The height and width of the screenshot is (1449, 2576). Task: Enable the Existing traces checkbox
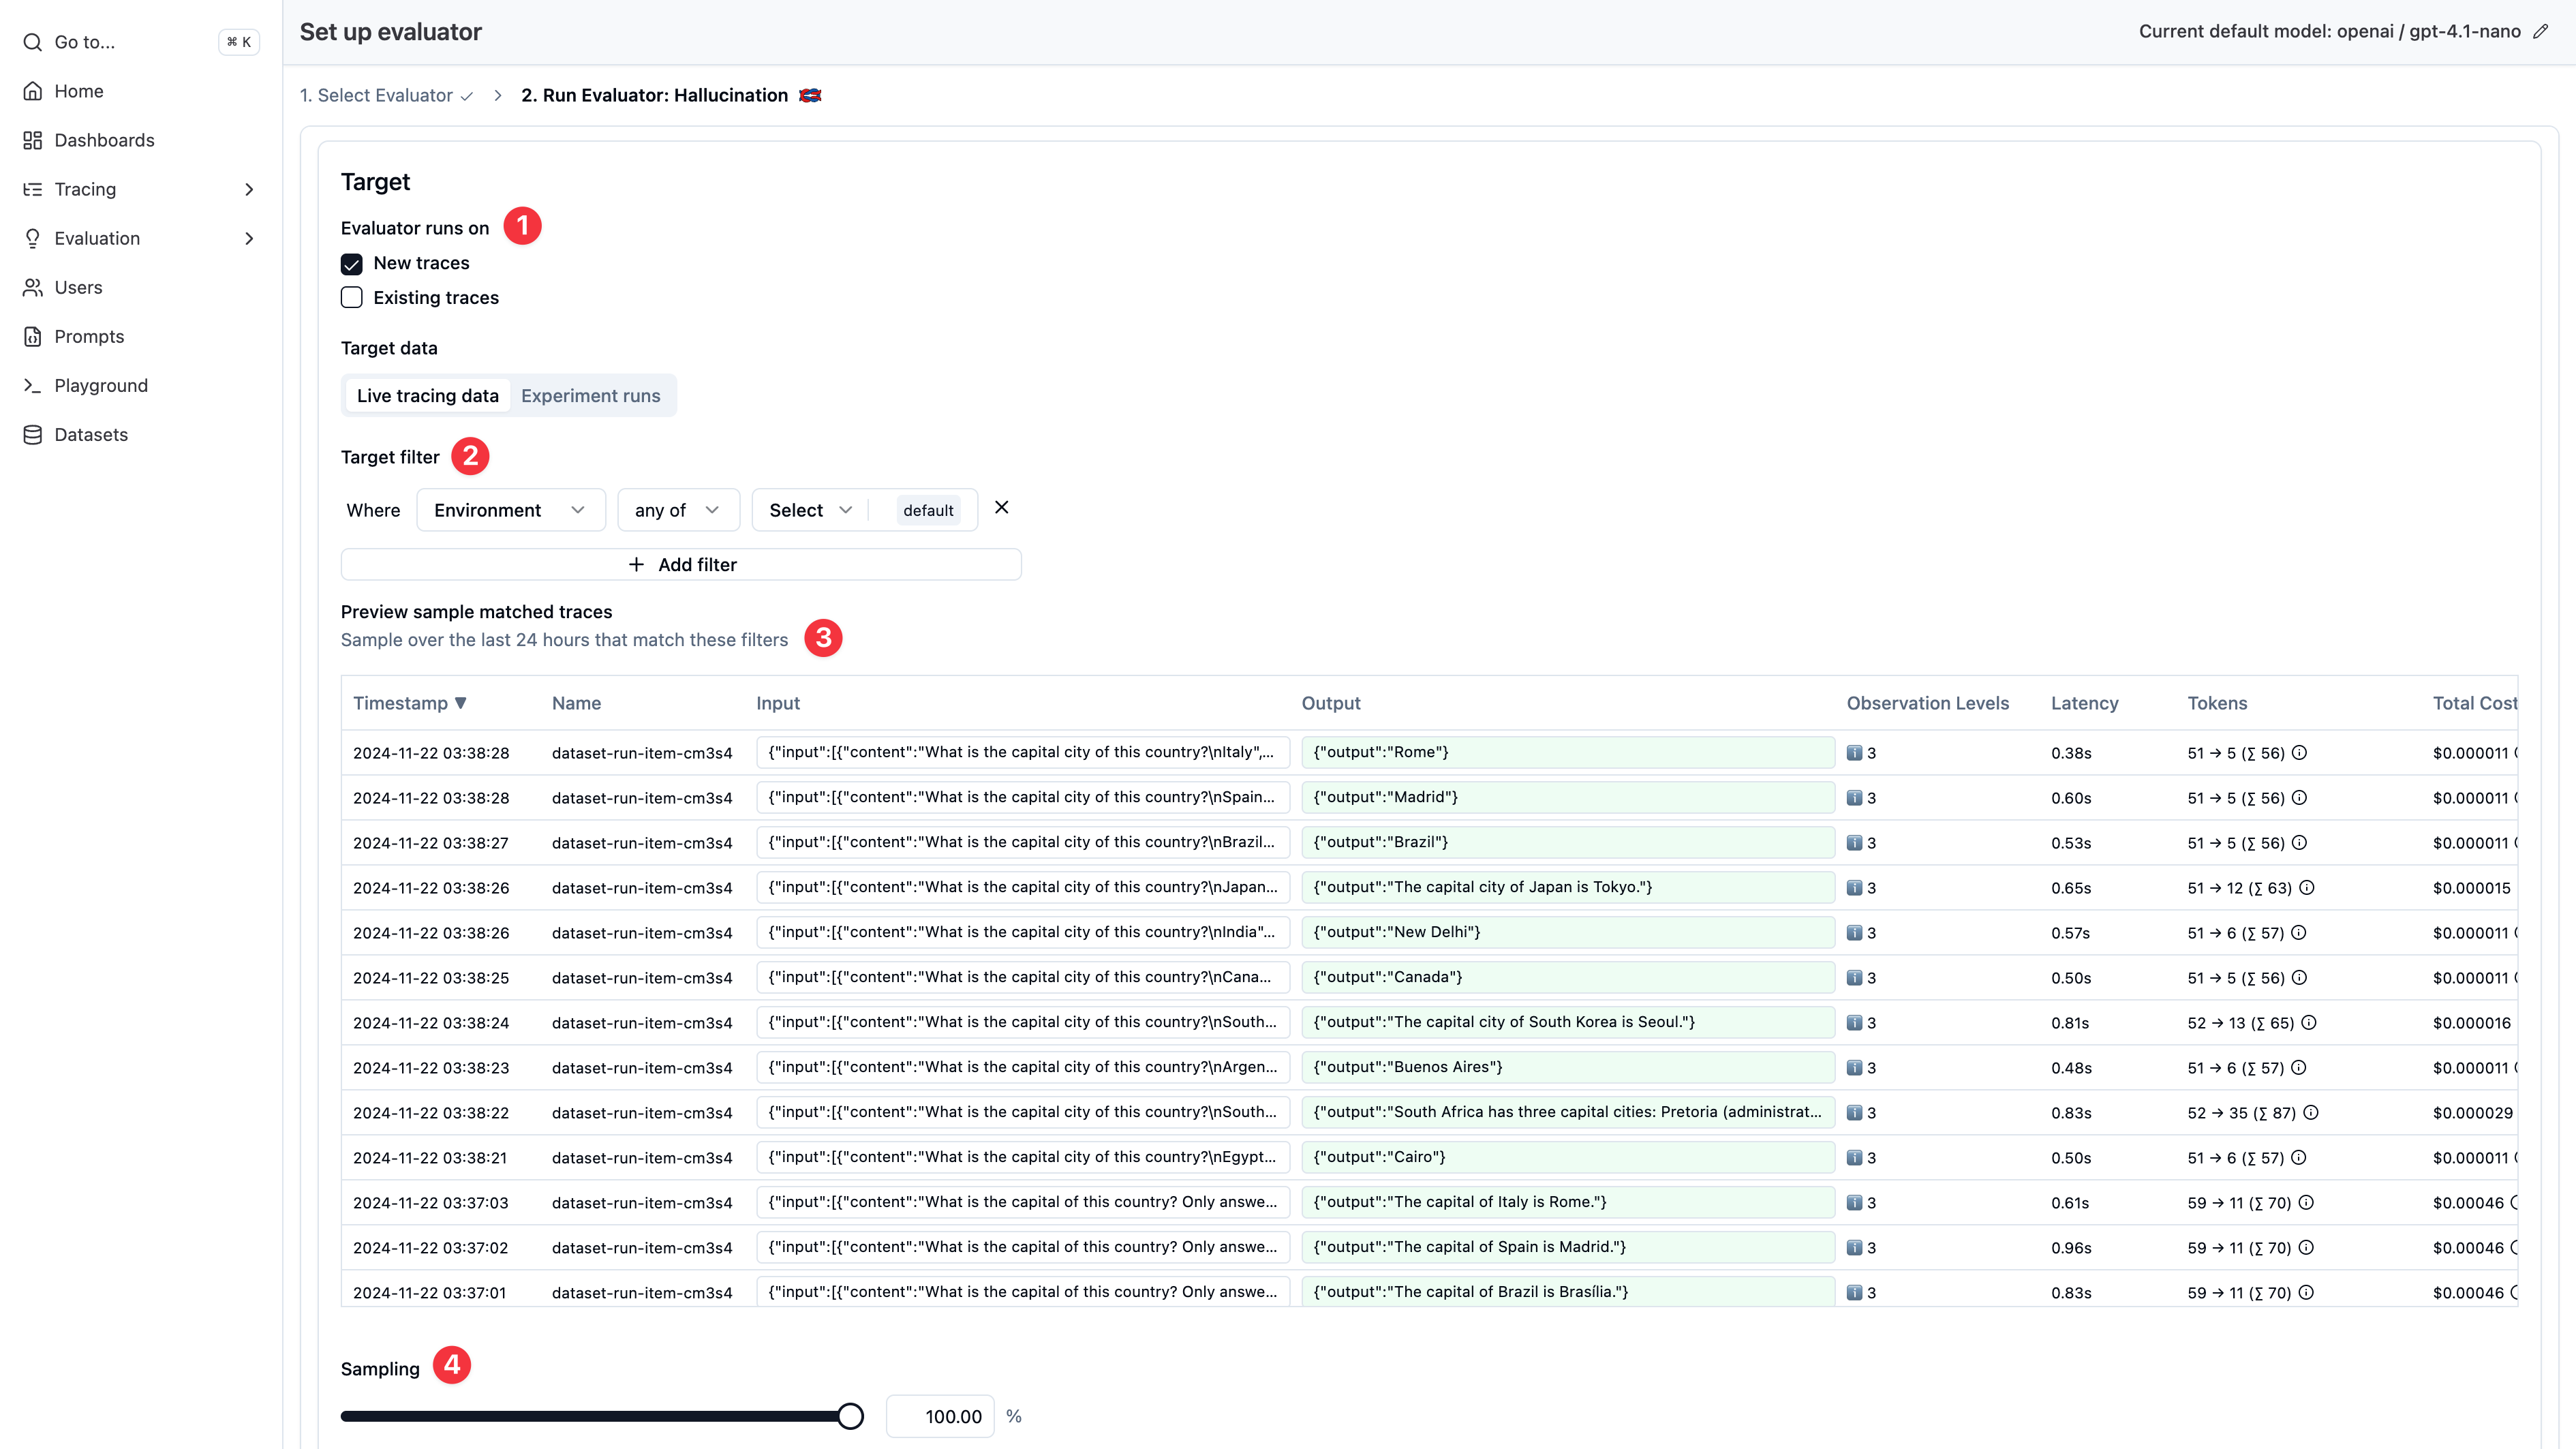point(351,297)
